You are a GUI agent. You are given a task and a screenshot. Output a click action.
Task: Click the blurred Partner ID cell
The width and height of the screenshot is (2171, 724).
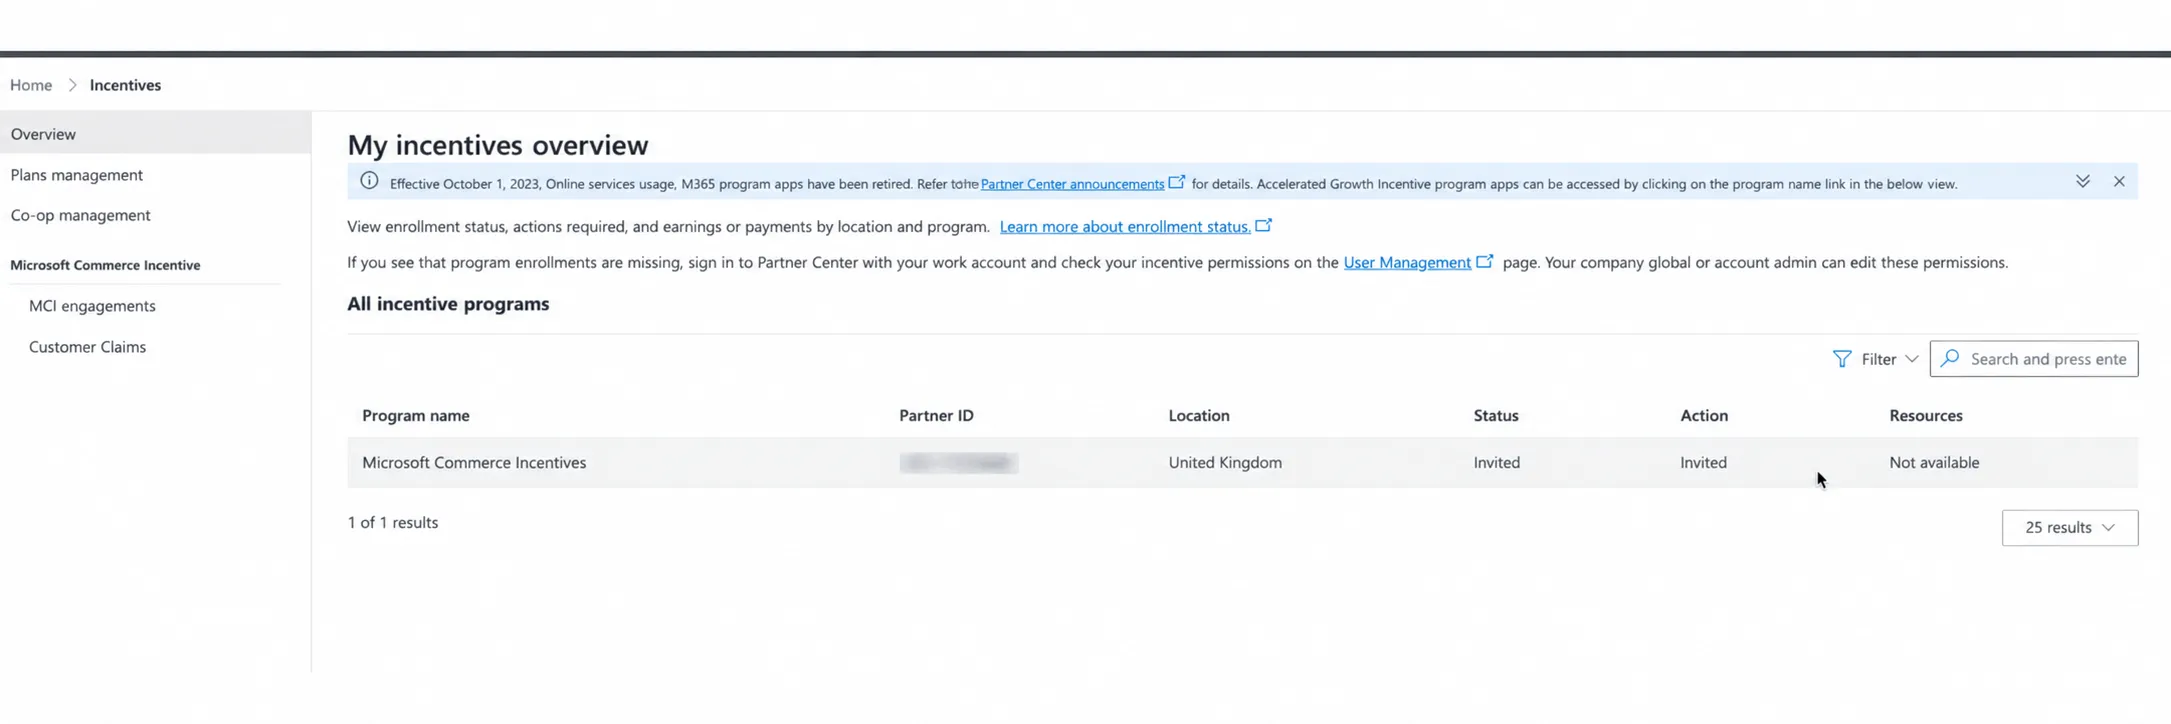pos(958,463)
